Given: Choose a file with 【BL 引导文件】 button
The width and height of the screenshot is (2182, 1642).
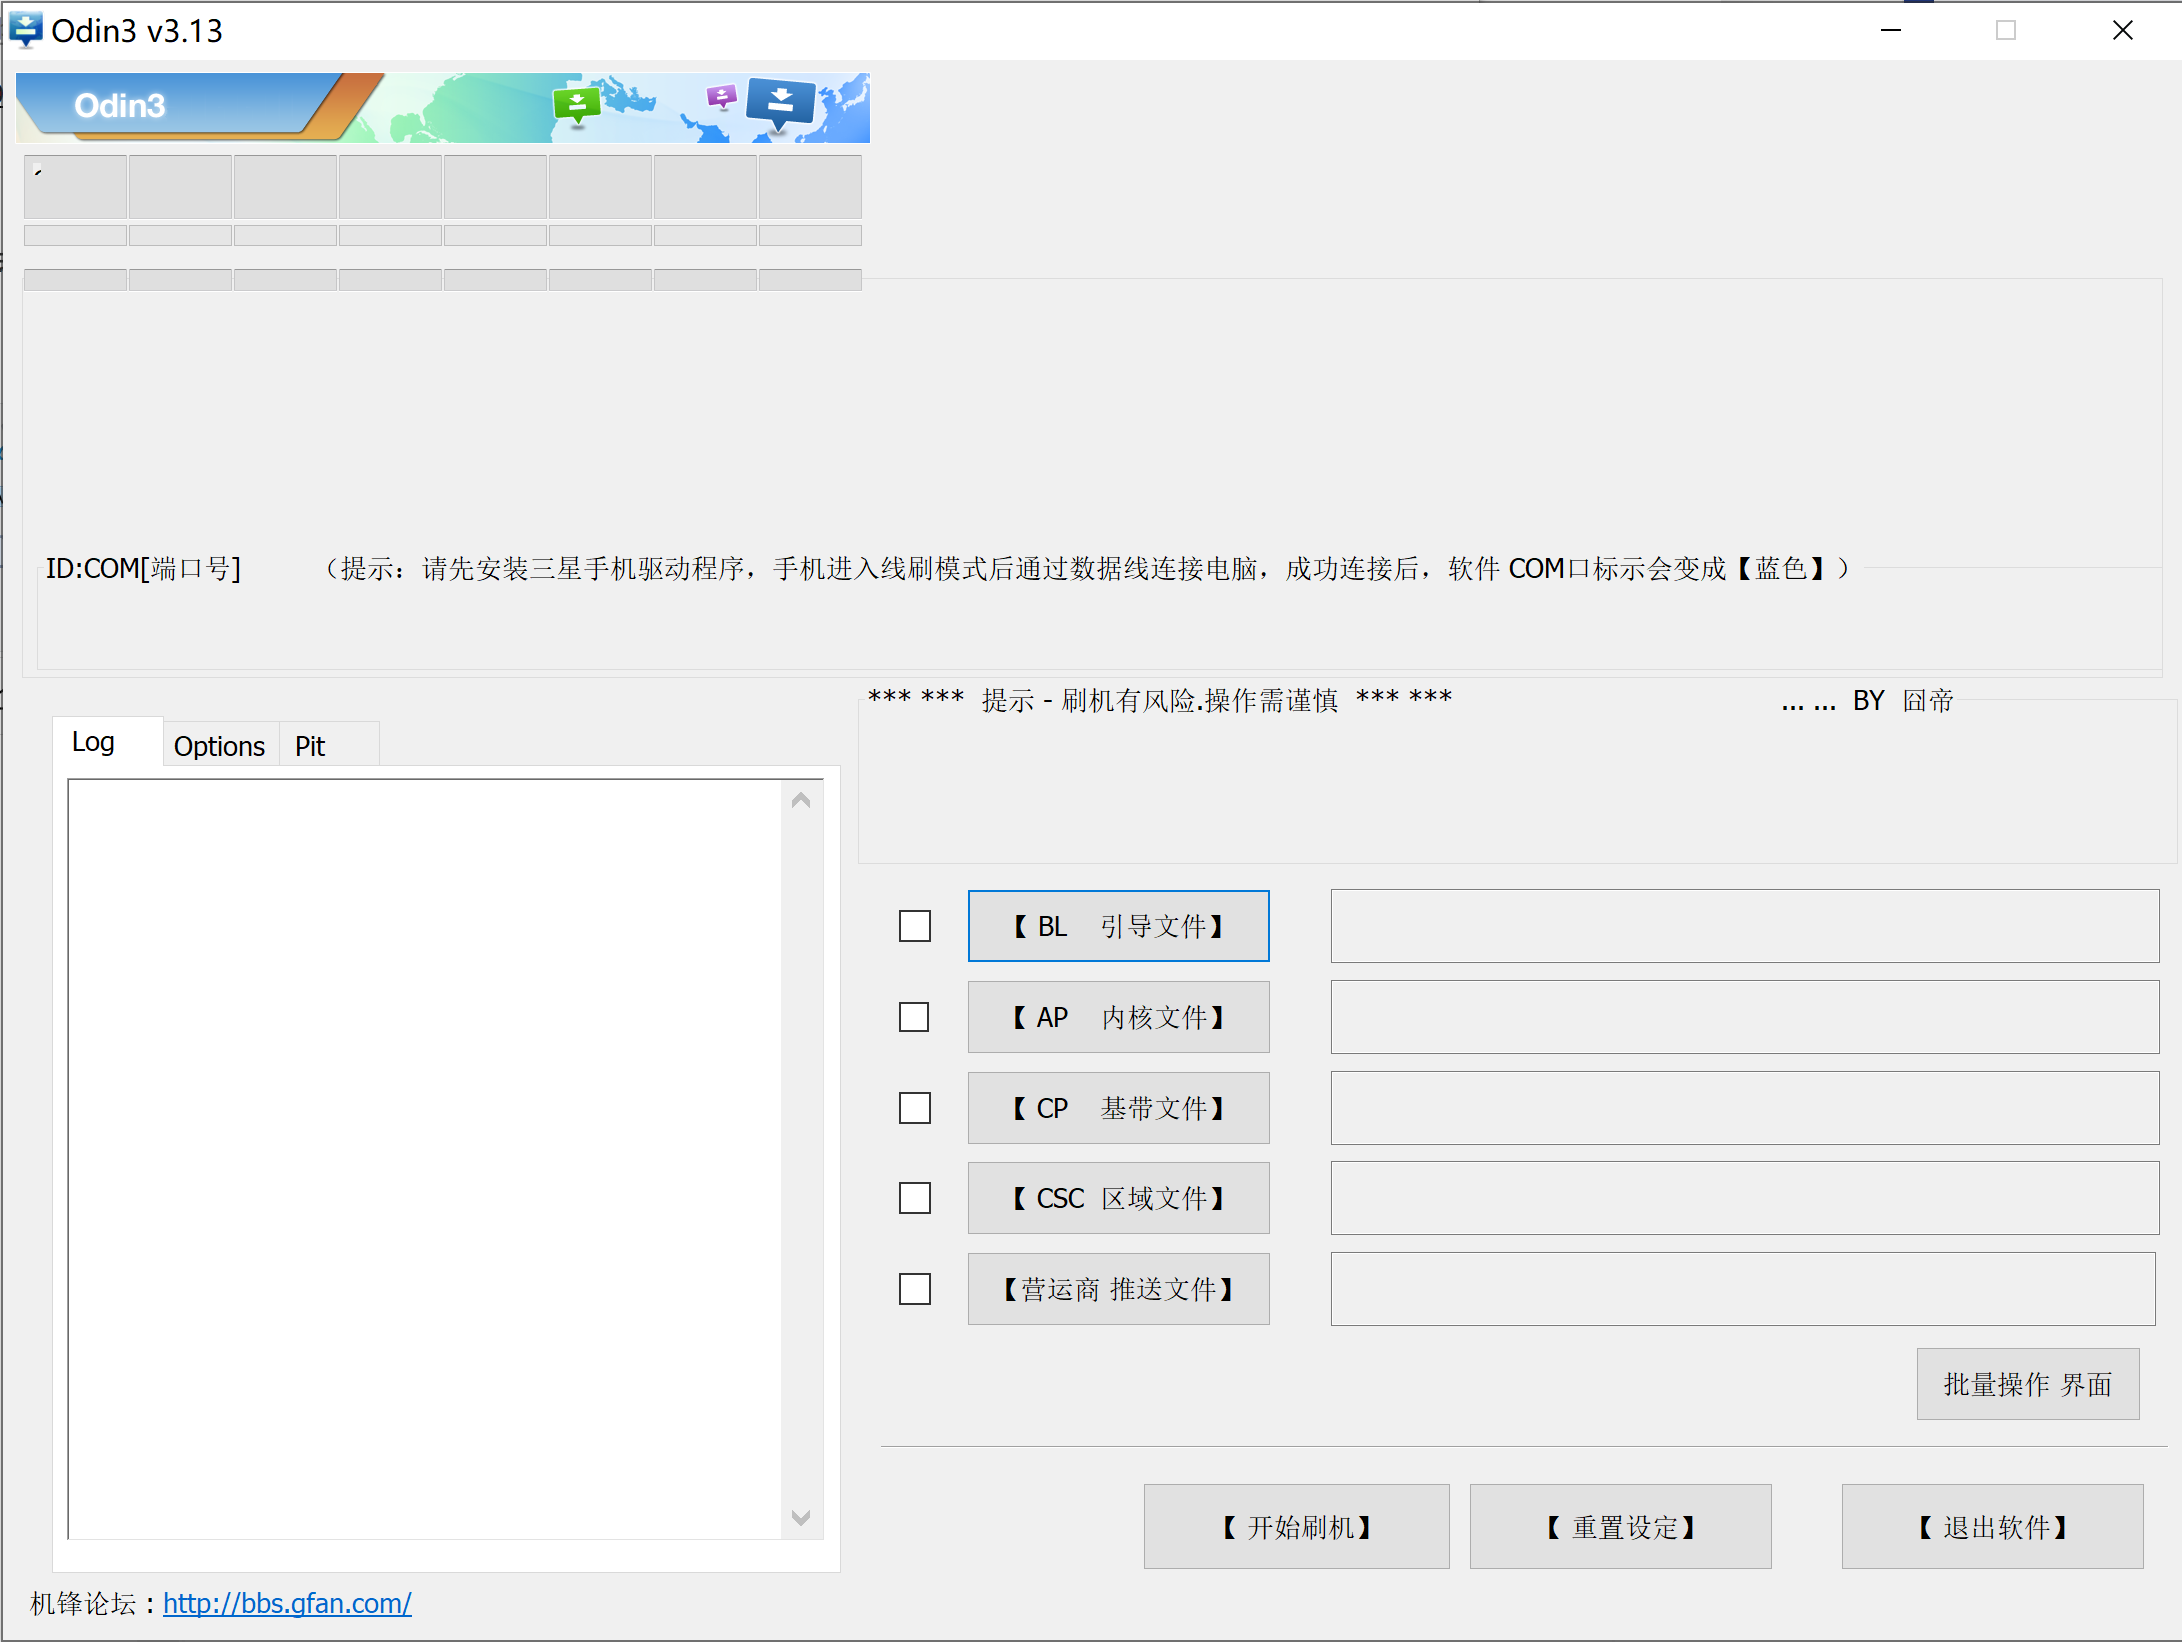Looking at the screenshot, I should point(1118,926).
